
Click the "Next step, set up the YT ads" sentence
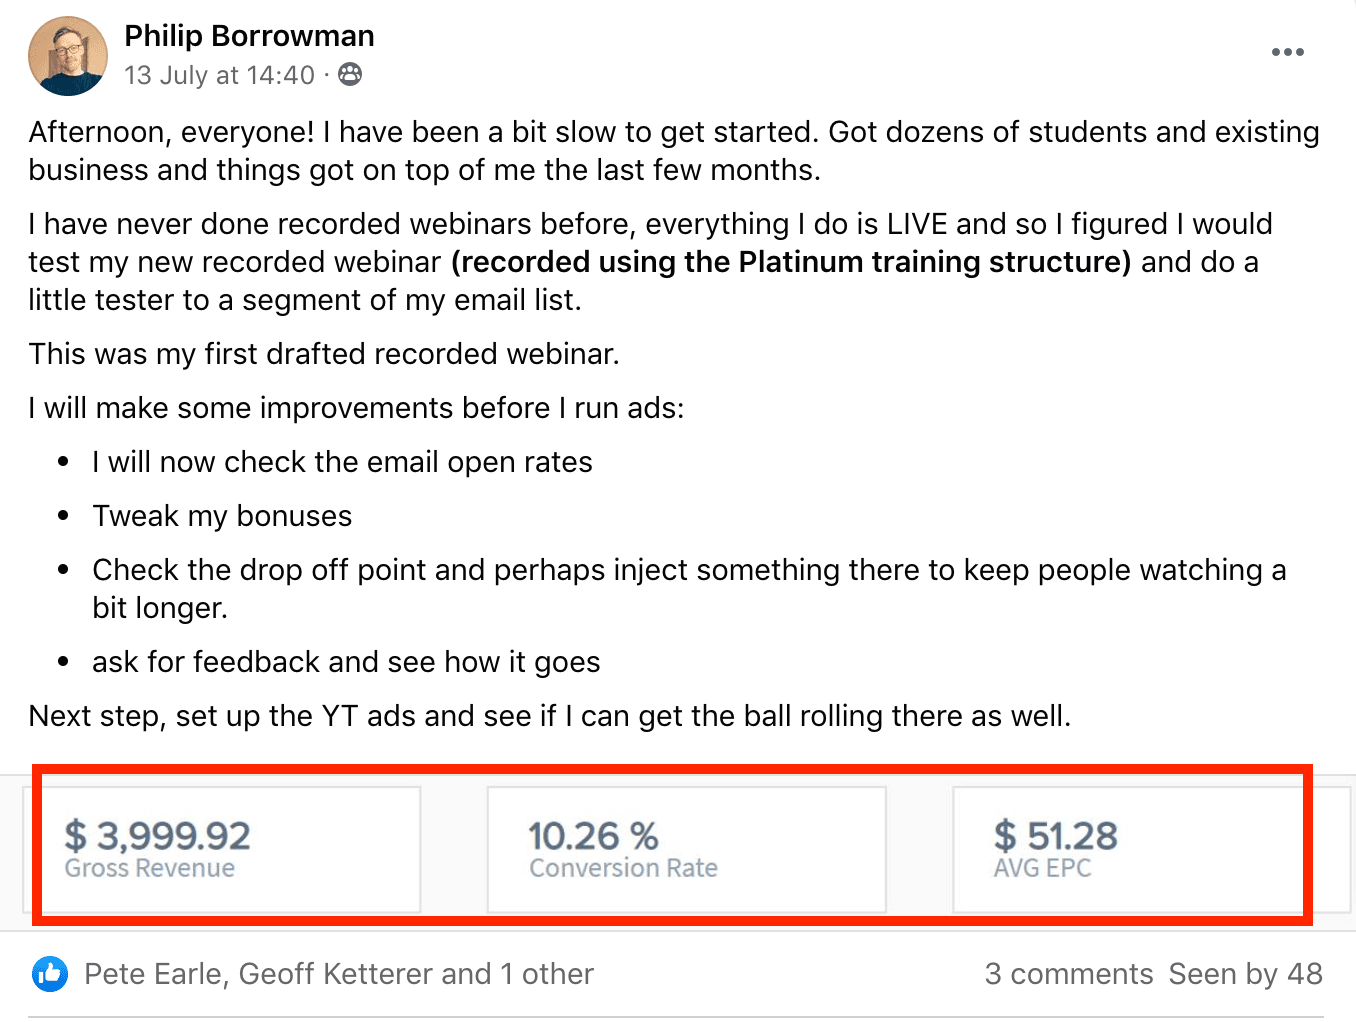point(549,716)
